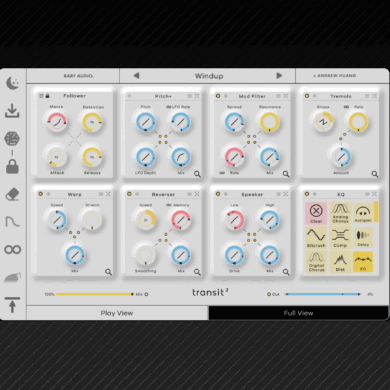Image resolution: width=390 pixels, height=390 pixels.
Task: Choose Bitcrush in the effect selector
Action: click(316, 238)
